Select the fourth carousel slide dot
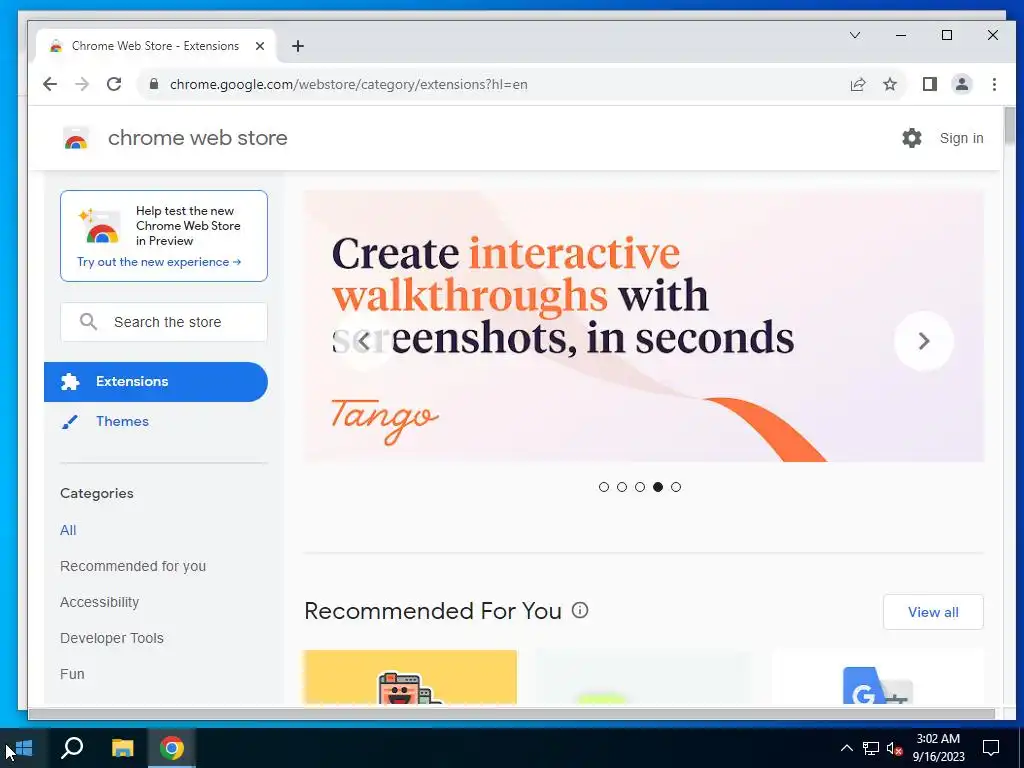The width and height of the screenshot is (1024, 768). point(658,487)
